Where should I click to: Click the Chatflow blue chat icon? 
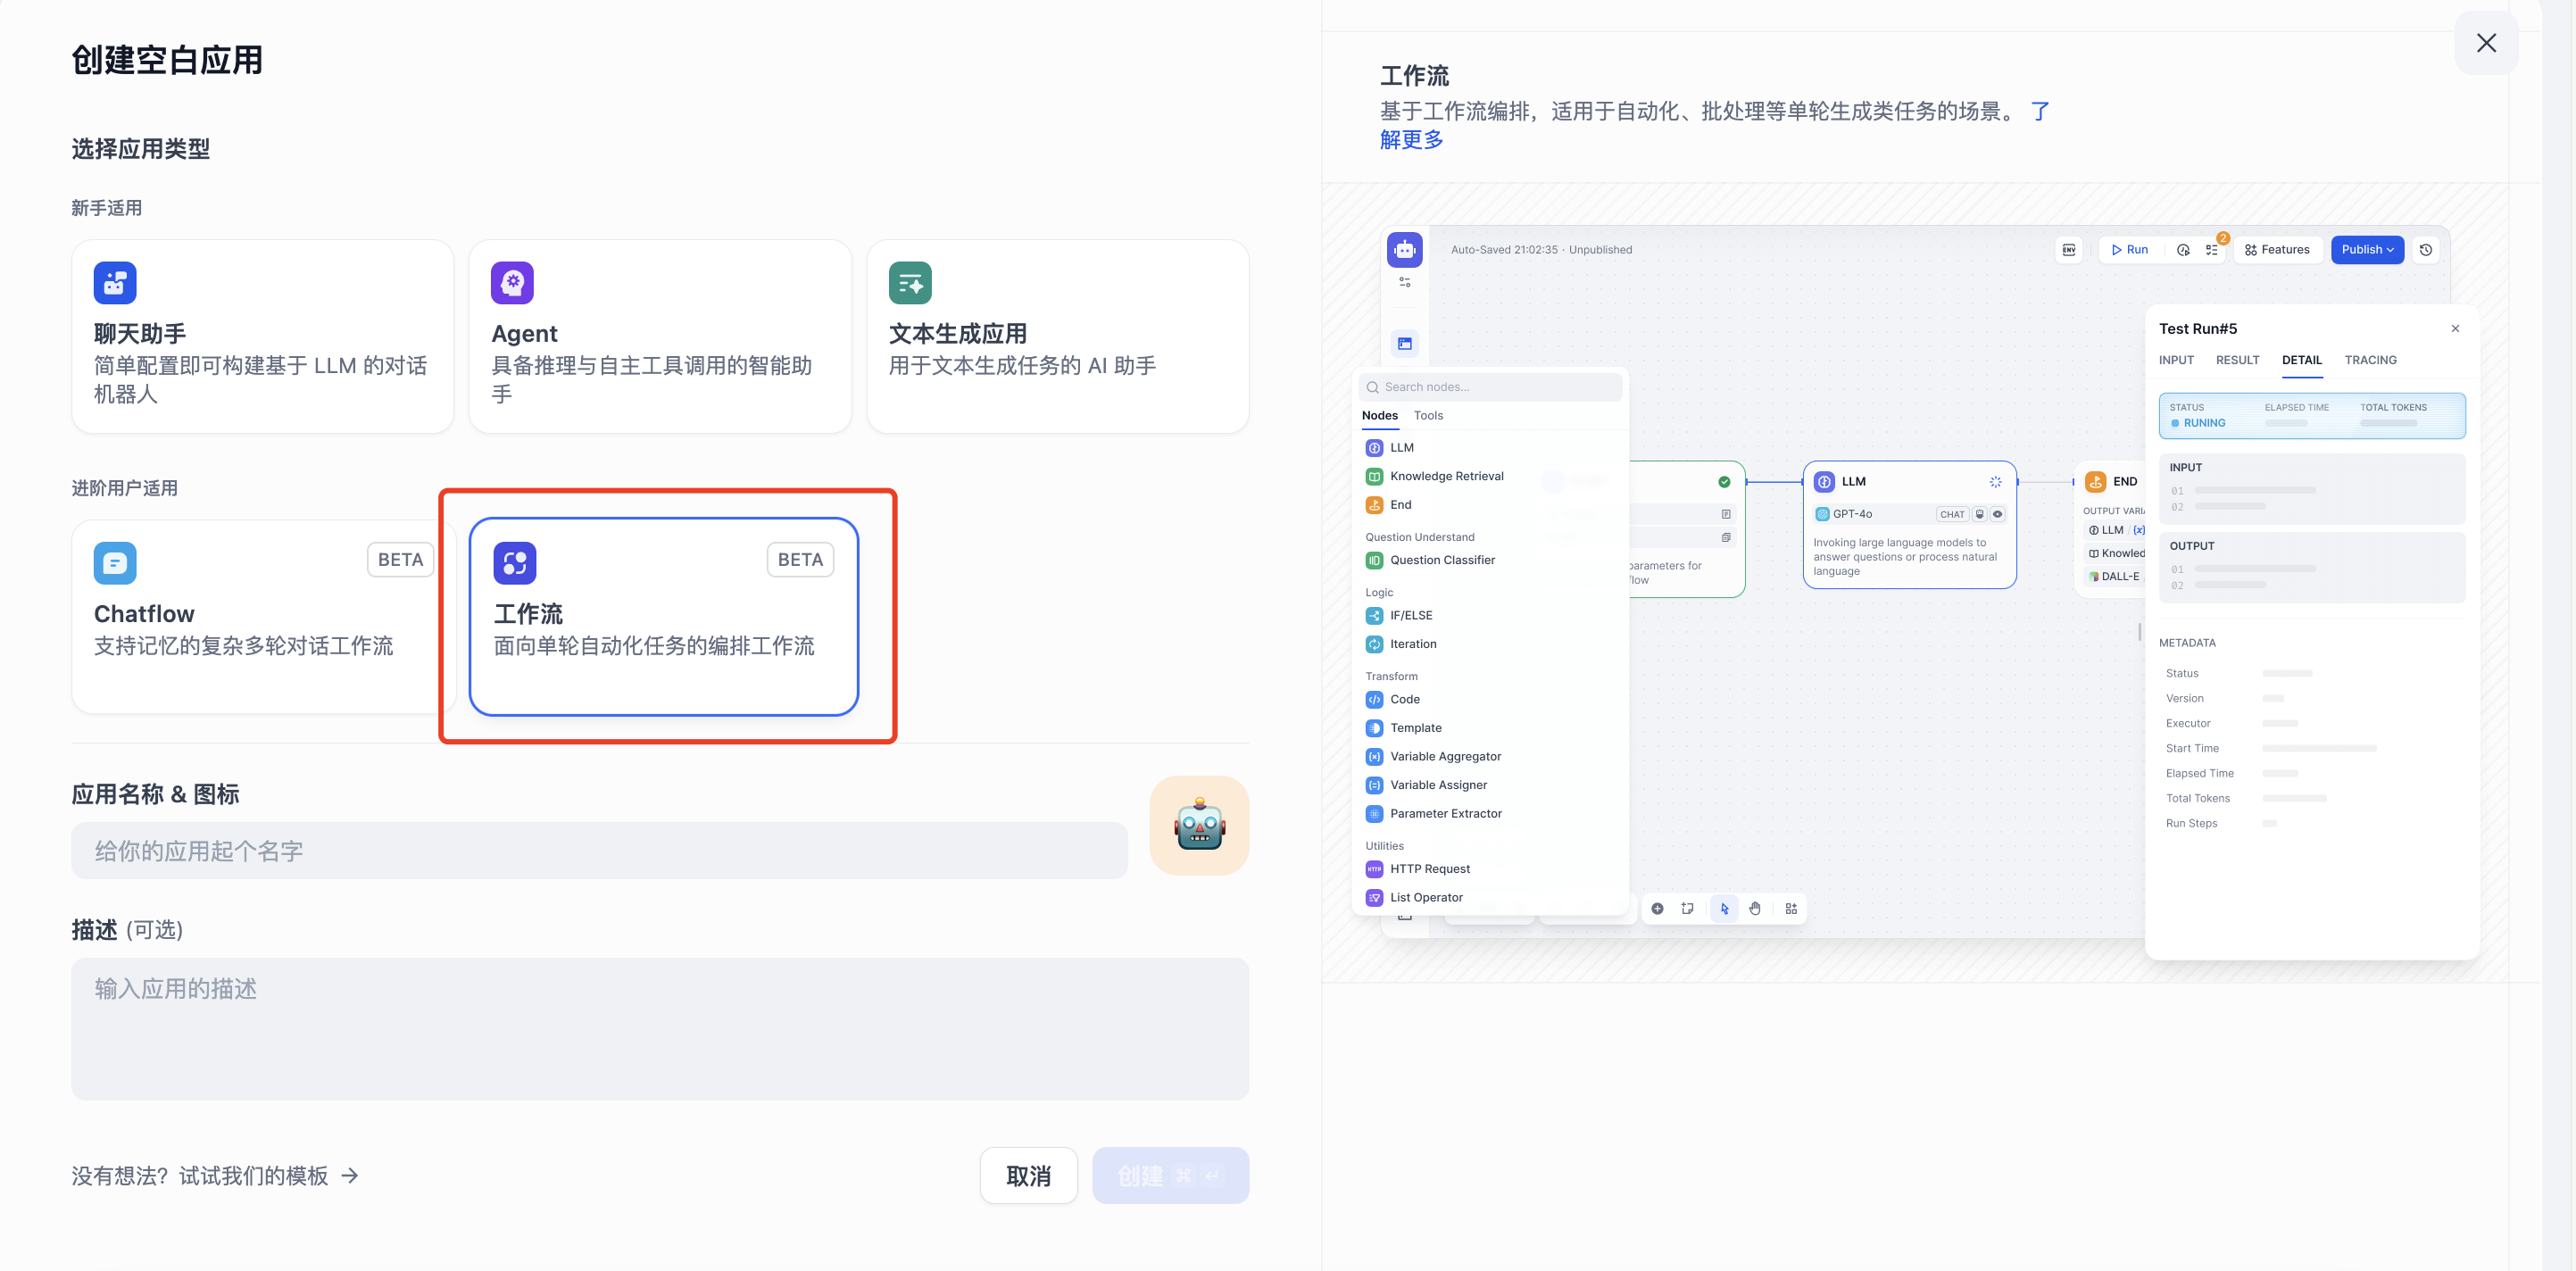pyautogui.click(x=115, y=563)
